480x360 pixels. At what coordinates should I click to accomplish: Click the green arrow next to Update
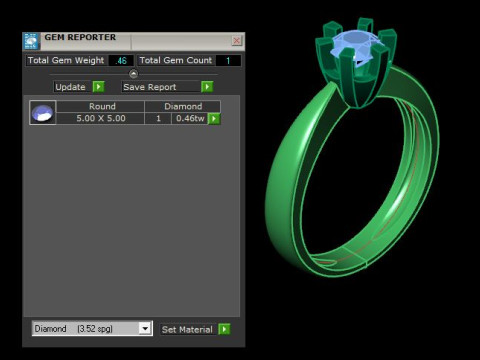(x=98, y=87)
